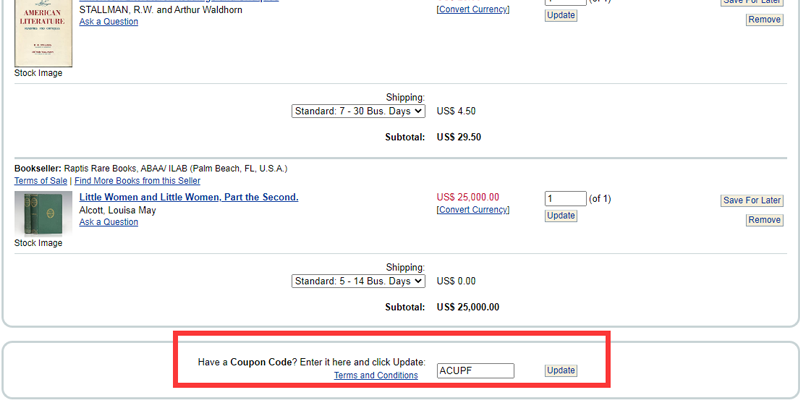Click the Little Women quantity field
Viewport: 800px width, 400px height.
(x=565, y=199)
